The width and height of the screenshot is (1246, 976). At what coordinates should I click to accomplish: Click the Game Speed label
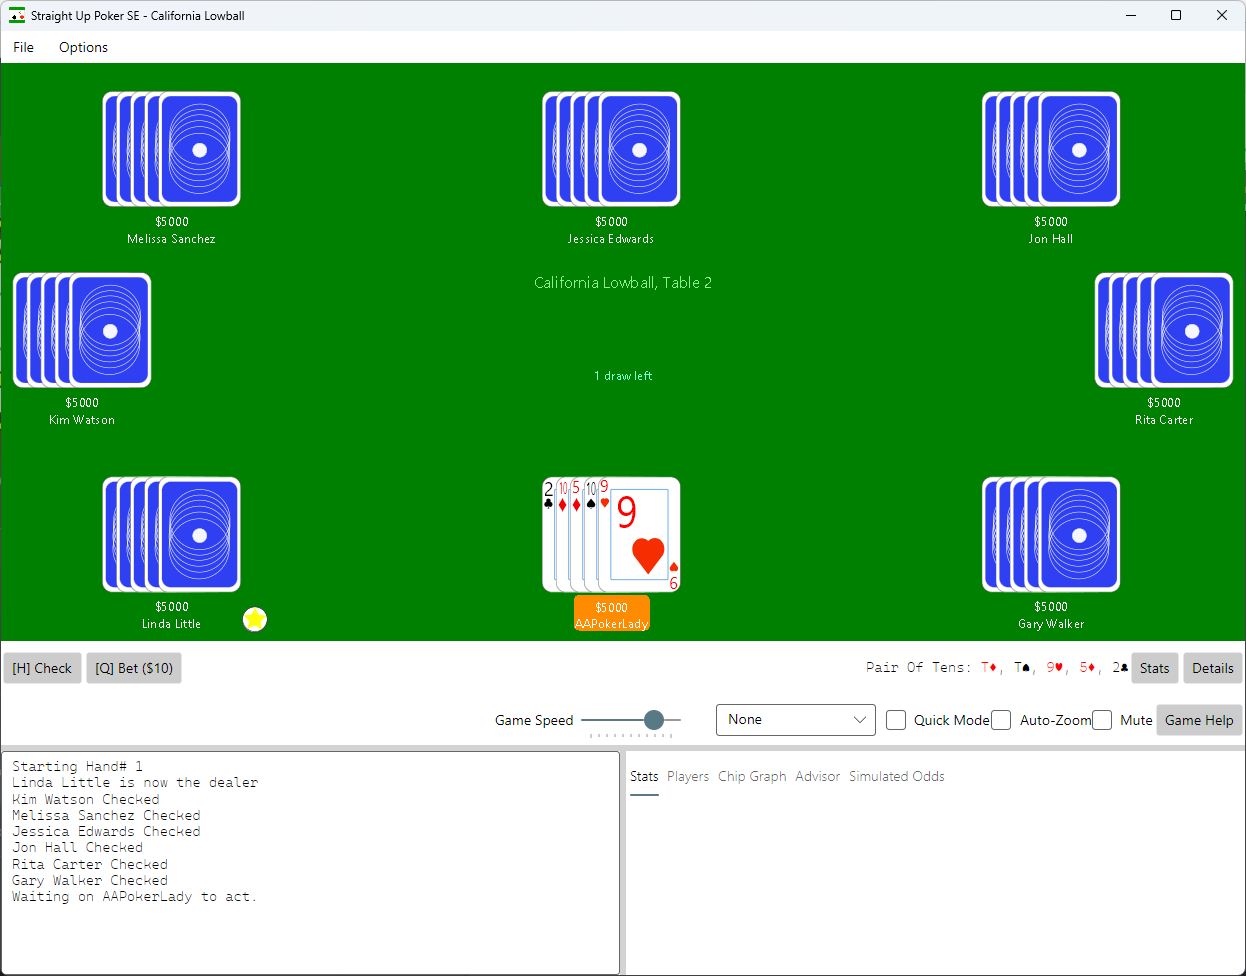coord(534,720)
